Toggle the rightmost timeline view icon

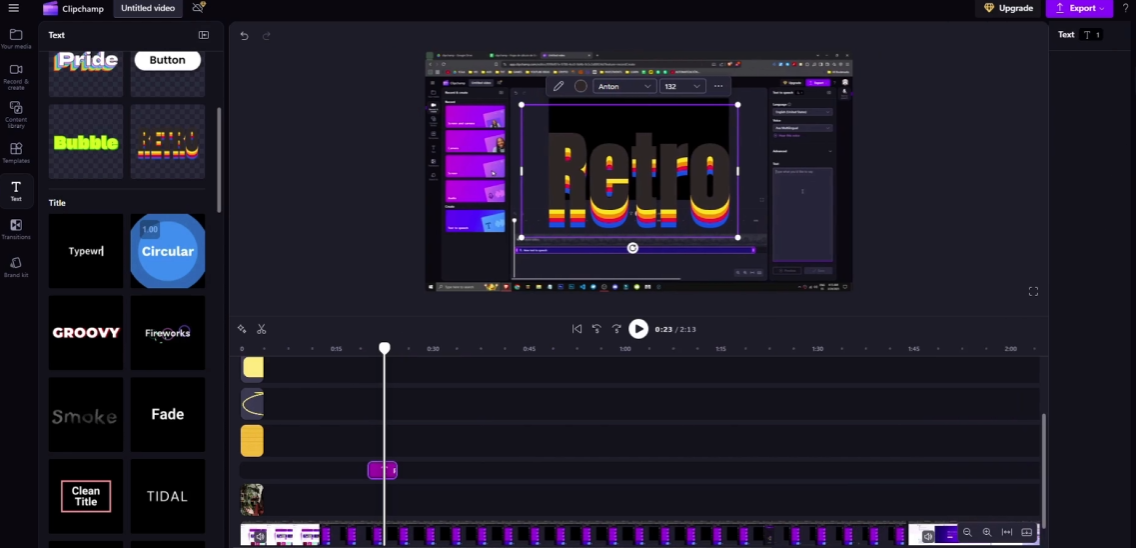[1027, 532]
